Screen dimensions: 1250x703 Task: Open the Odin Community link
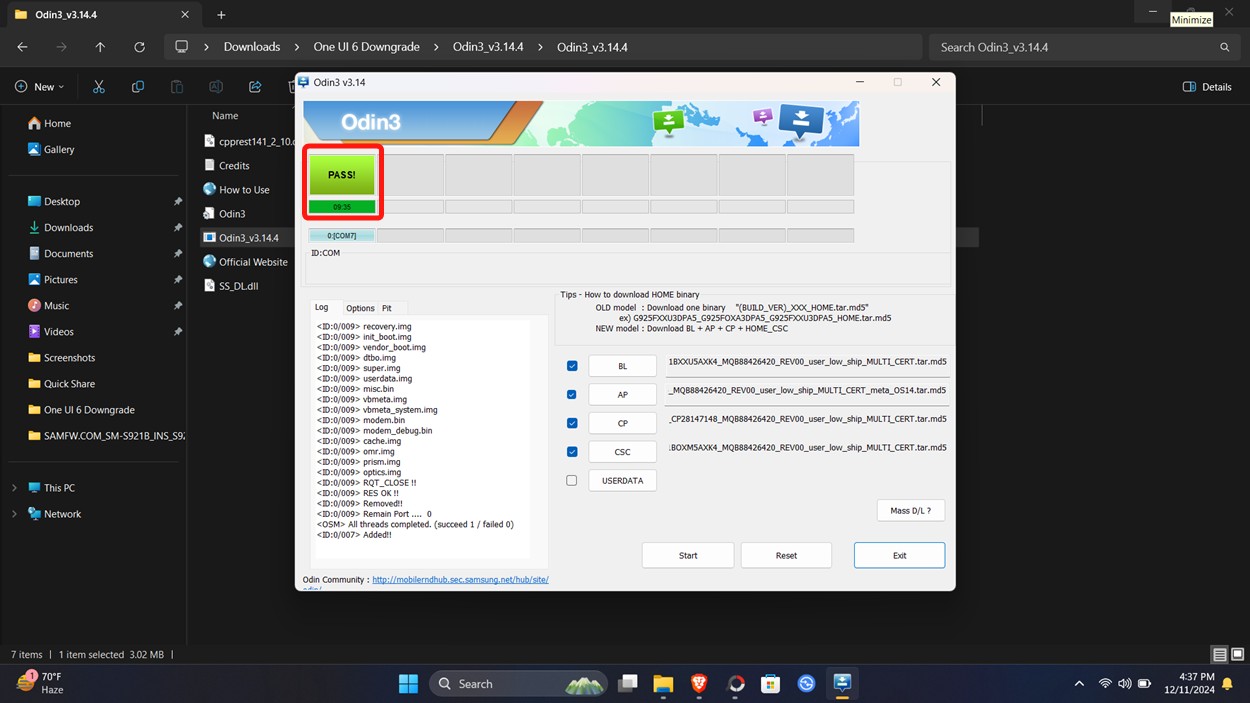460,579
